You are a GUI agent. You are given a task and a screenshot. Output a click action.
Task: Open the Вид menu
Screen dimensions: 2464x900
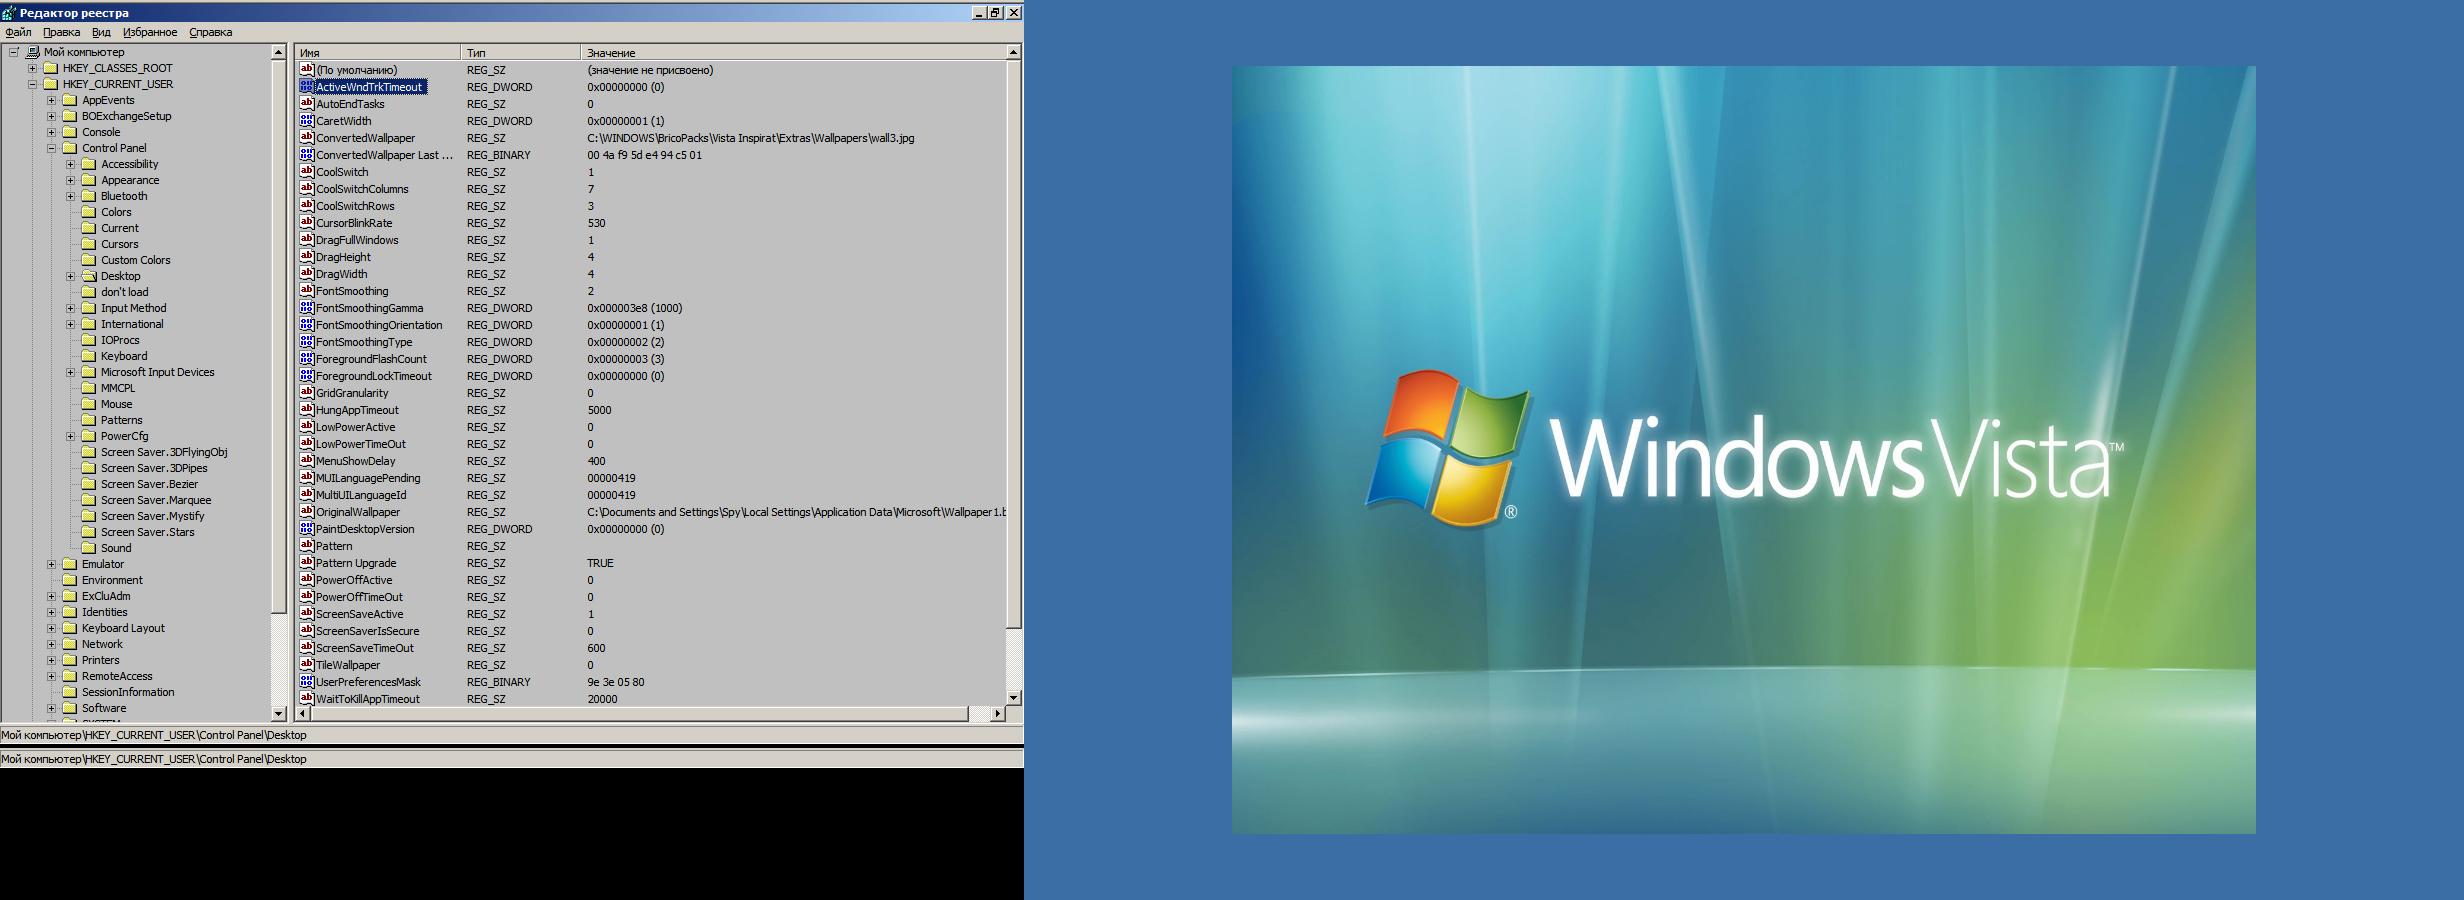(102, 32)
